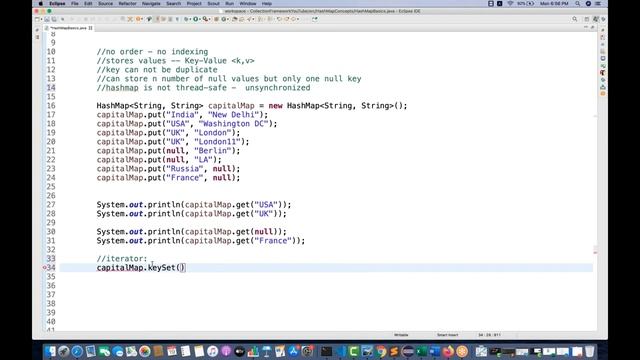Open the External Tools dropdown arrow
640x360 pixels.
click(209, 19)
